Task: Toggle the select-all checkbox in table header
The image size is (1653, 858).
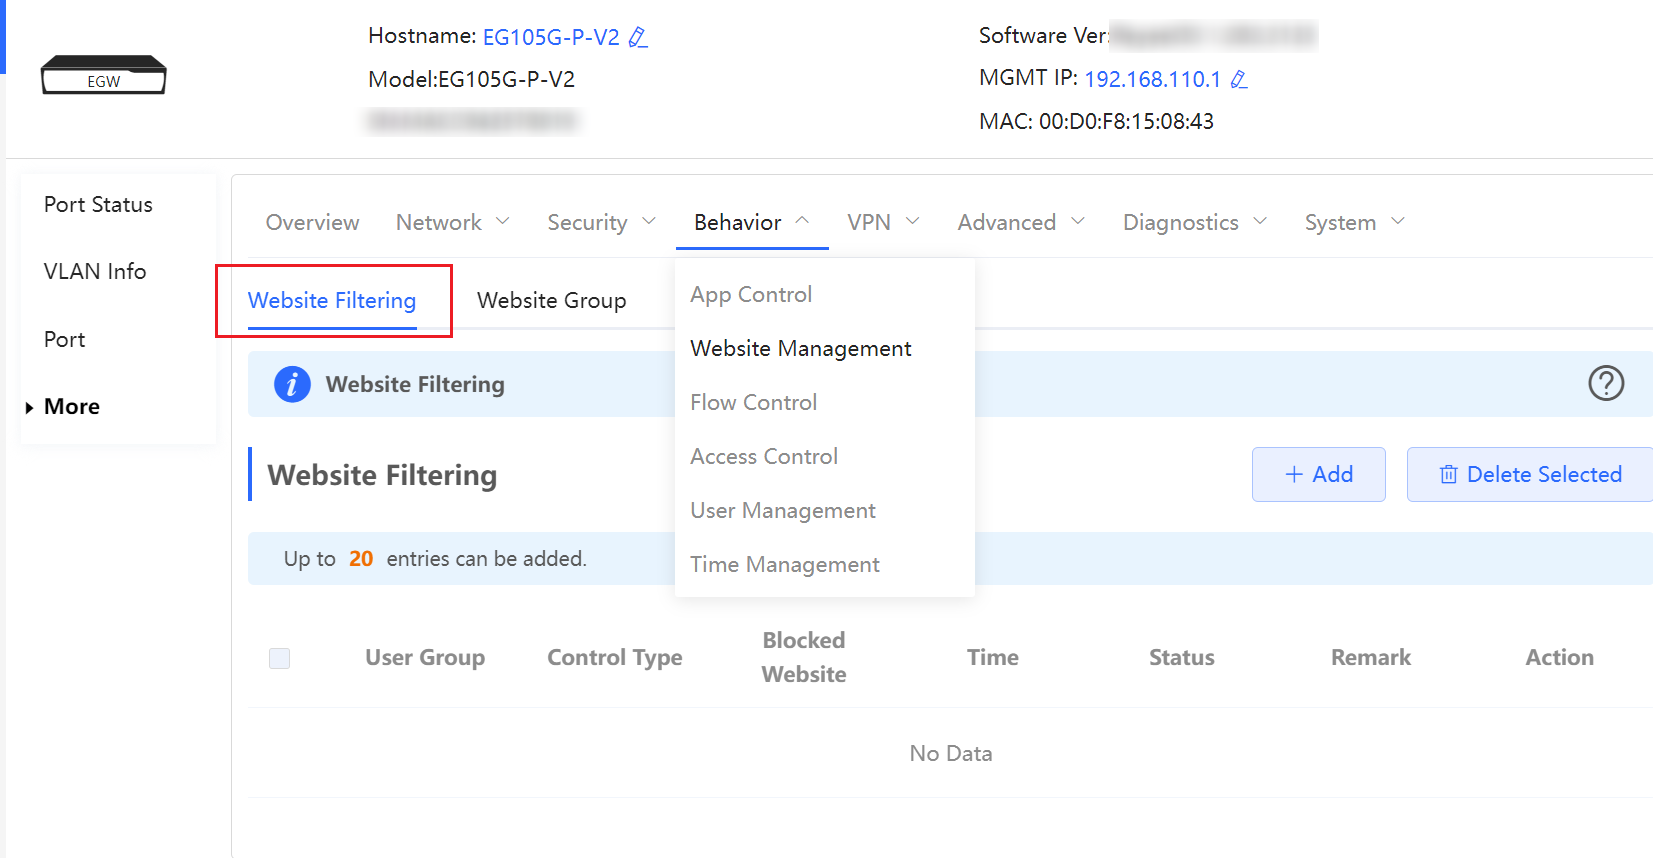Action: (x=280, y=658)
